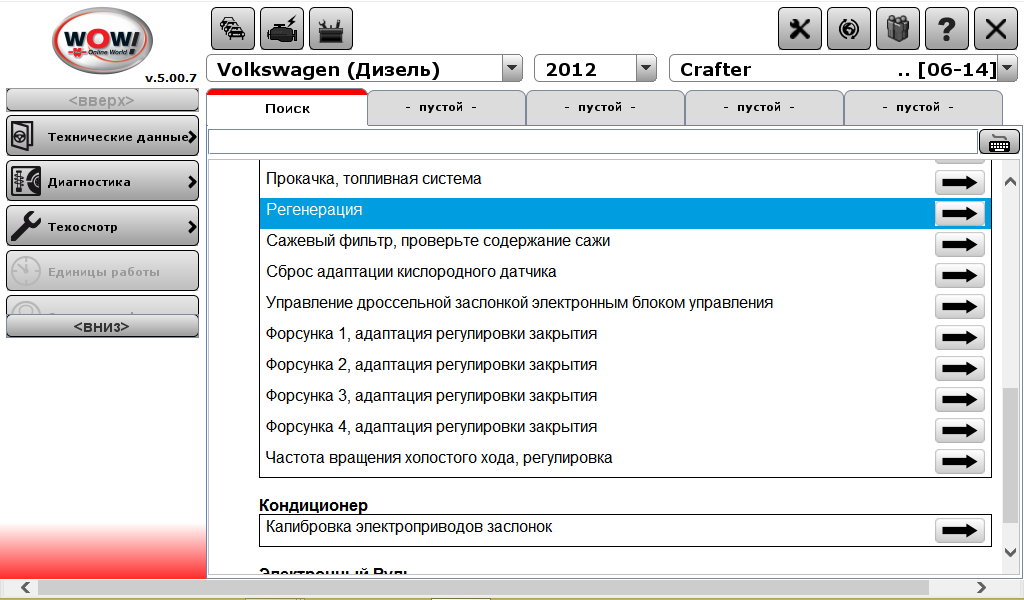Click arrow button for Регенерация row
Viewport: 1024px width, 600px height.
tap(960, 213)
